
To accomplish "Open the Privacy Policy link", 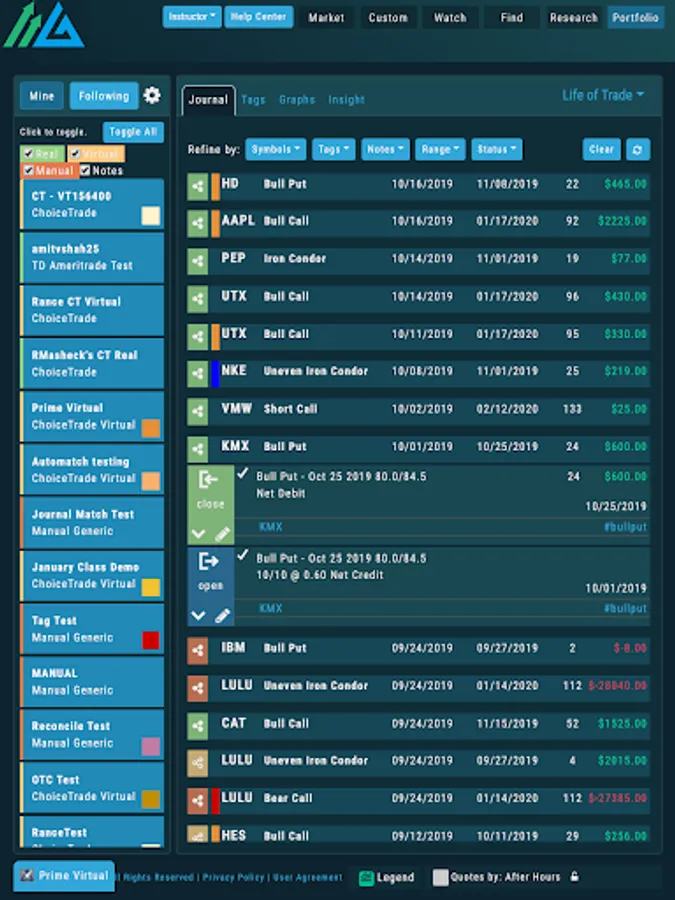I will [233, 877].
